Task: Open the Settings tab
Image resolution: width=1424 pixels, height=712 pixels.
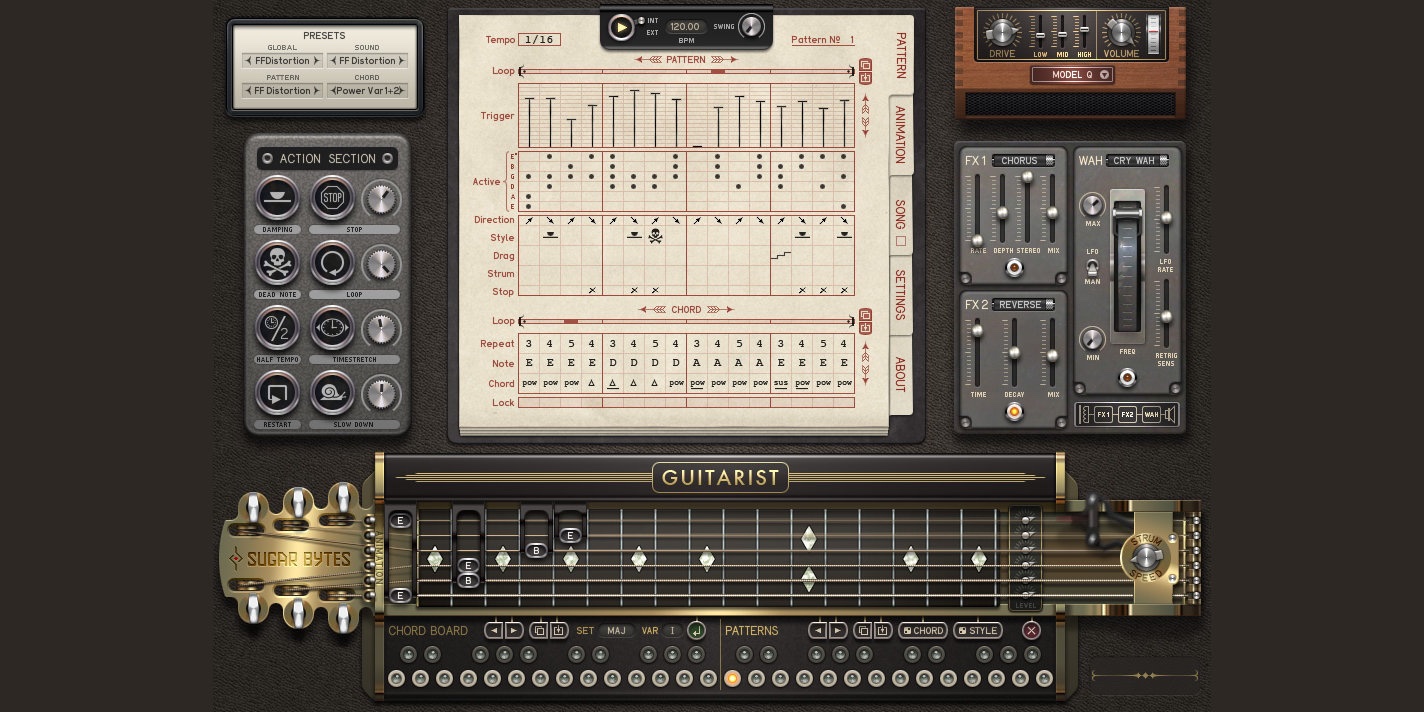Action: coord(900,295)
